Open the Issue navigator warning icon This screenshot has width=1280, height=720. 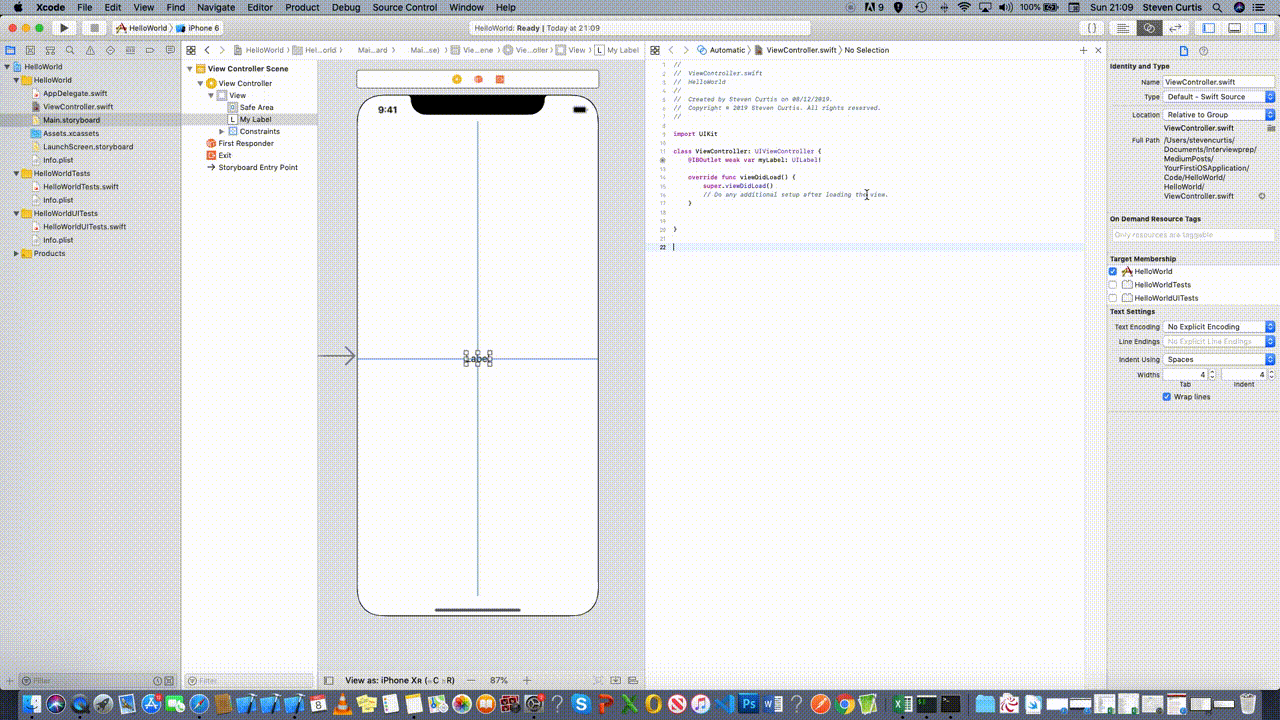click(x=90, y=50)
